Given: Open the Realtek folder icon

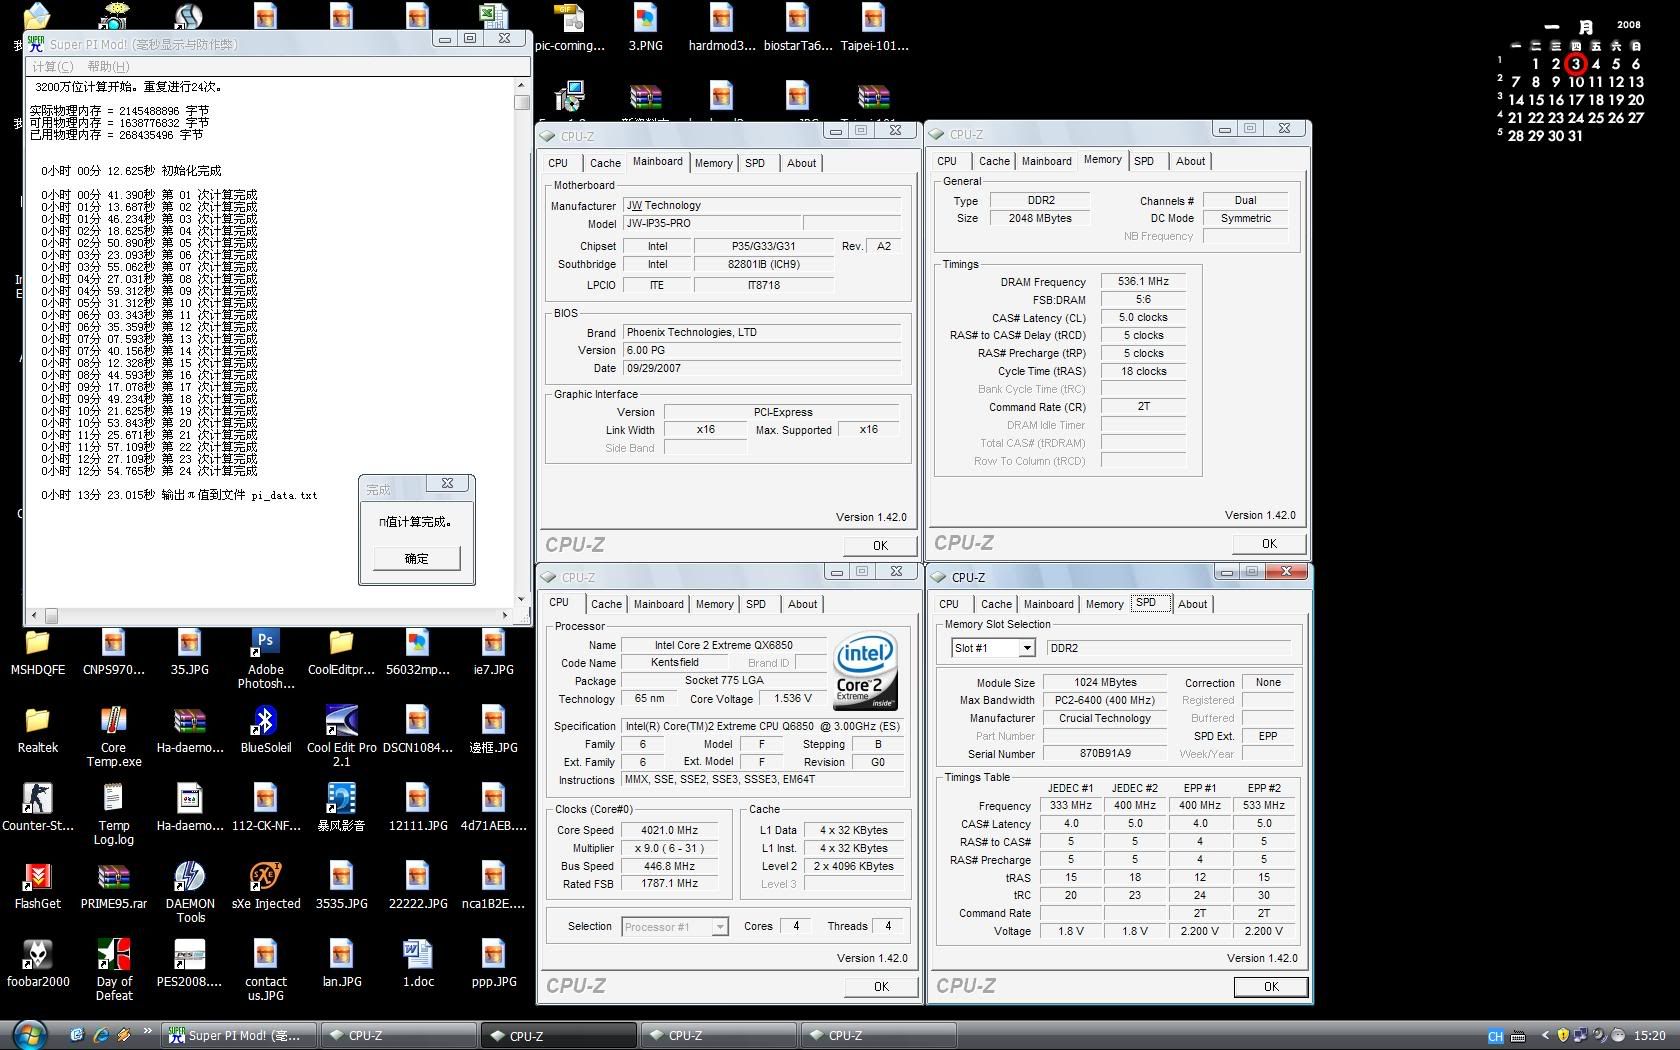Looking at the screenshot, I should click(38, 729).
